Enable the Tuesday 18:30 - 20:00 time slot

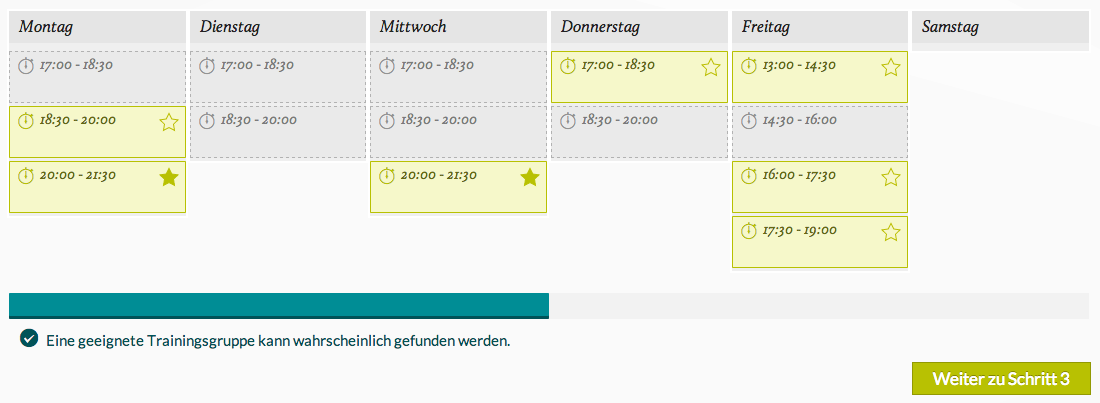278,132
